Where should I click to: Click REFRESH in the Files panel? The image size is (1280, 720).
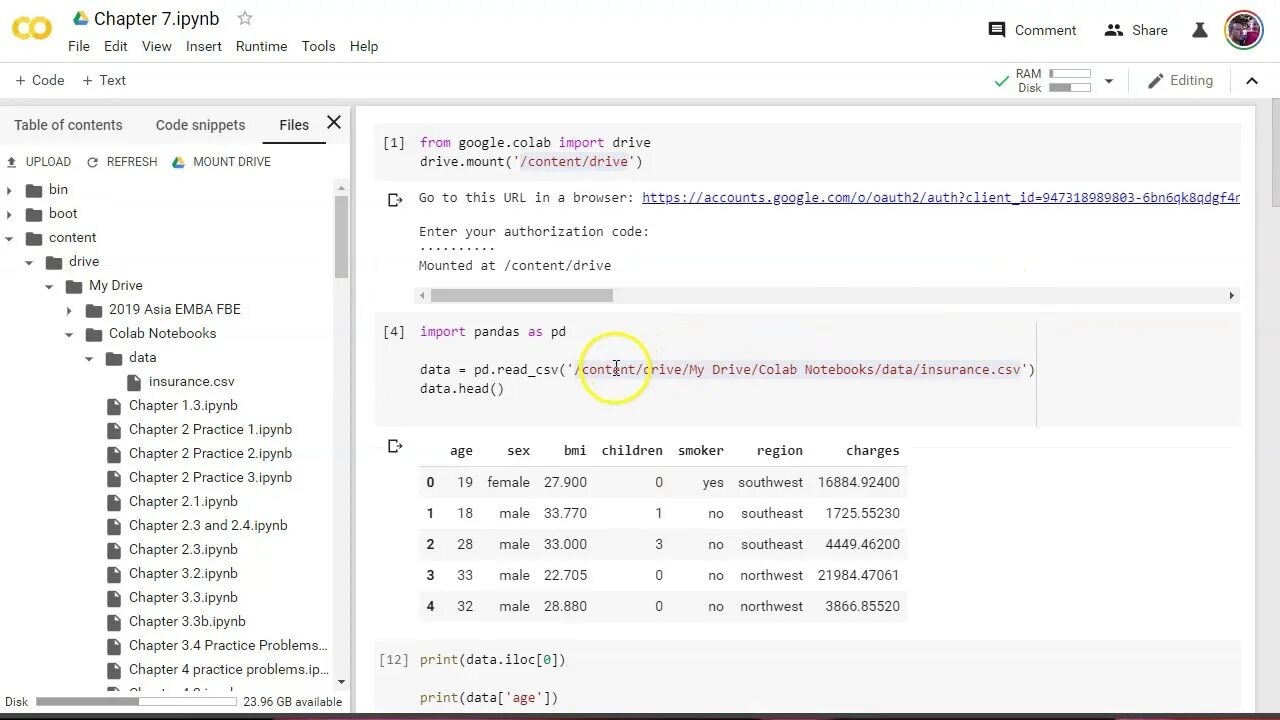click(122, 162)
